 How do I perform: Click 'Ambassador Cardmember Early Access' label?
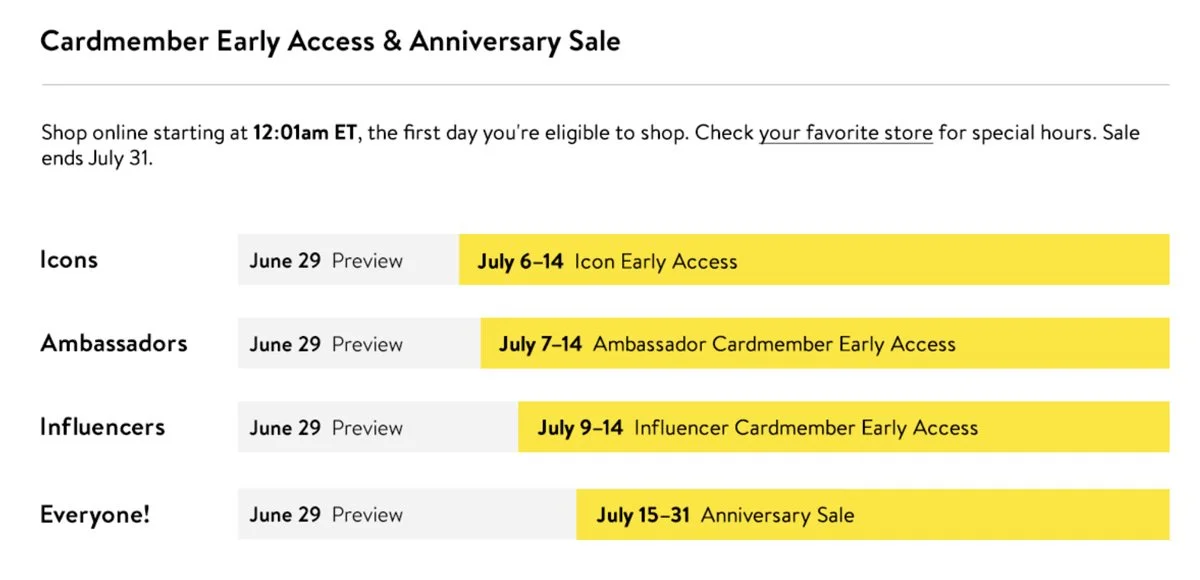click(774, 345)
